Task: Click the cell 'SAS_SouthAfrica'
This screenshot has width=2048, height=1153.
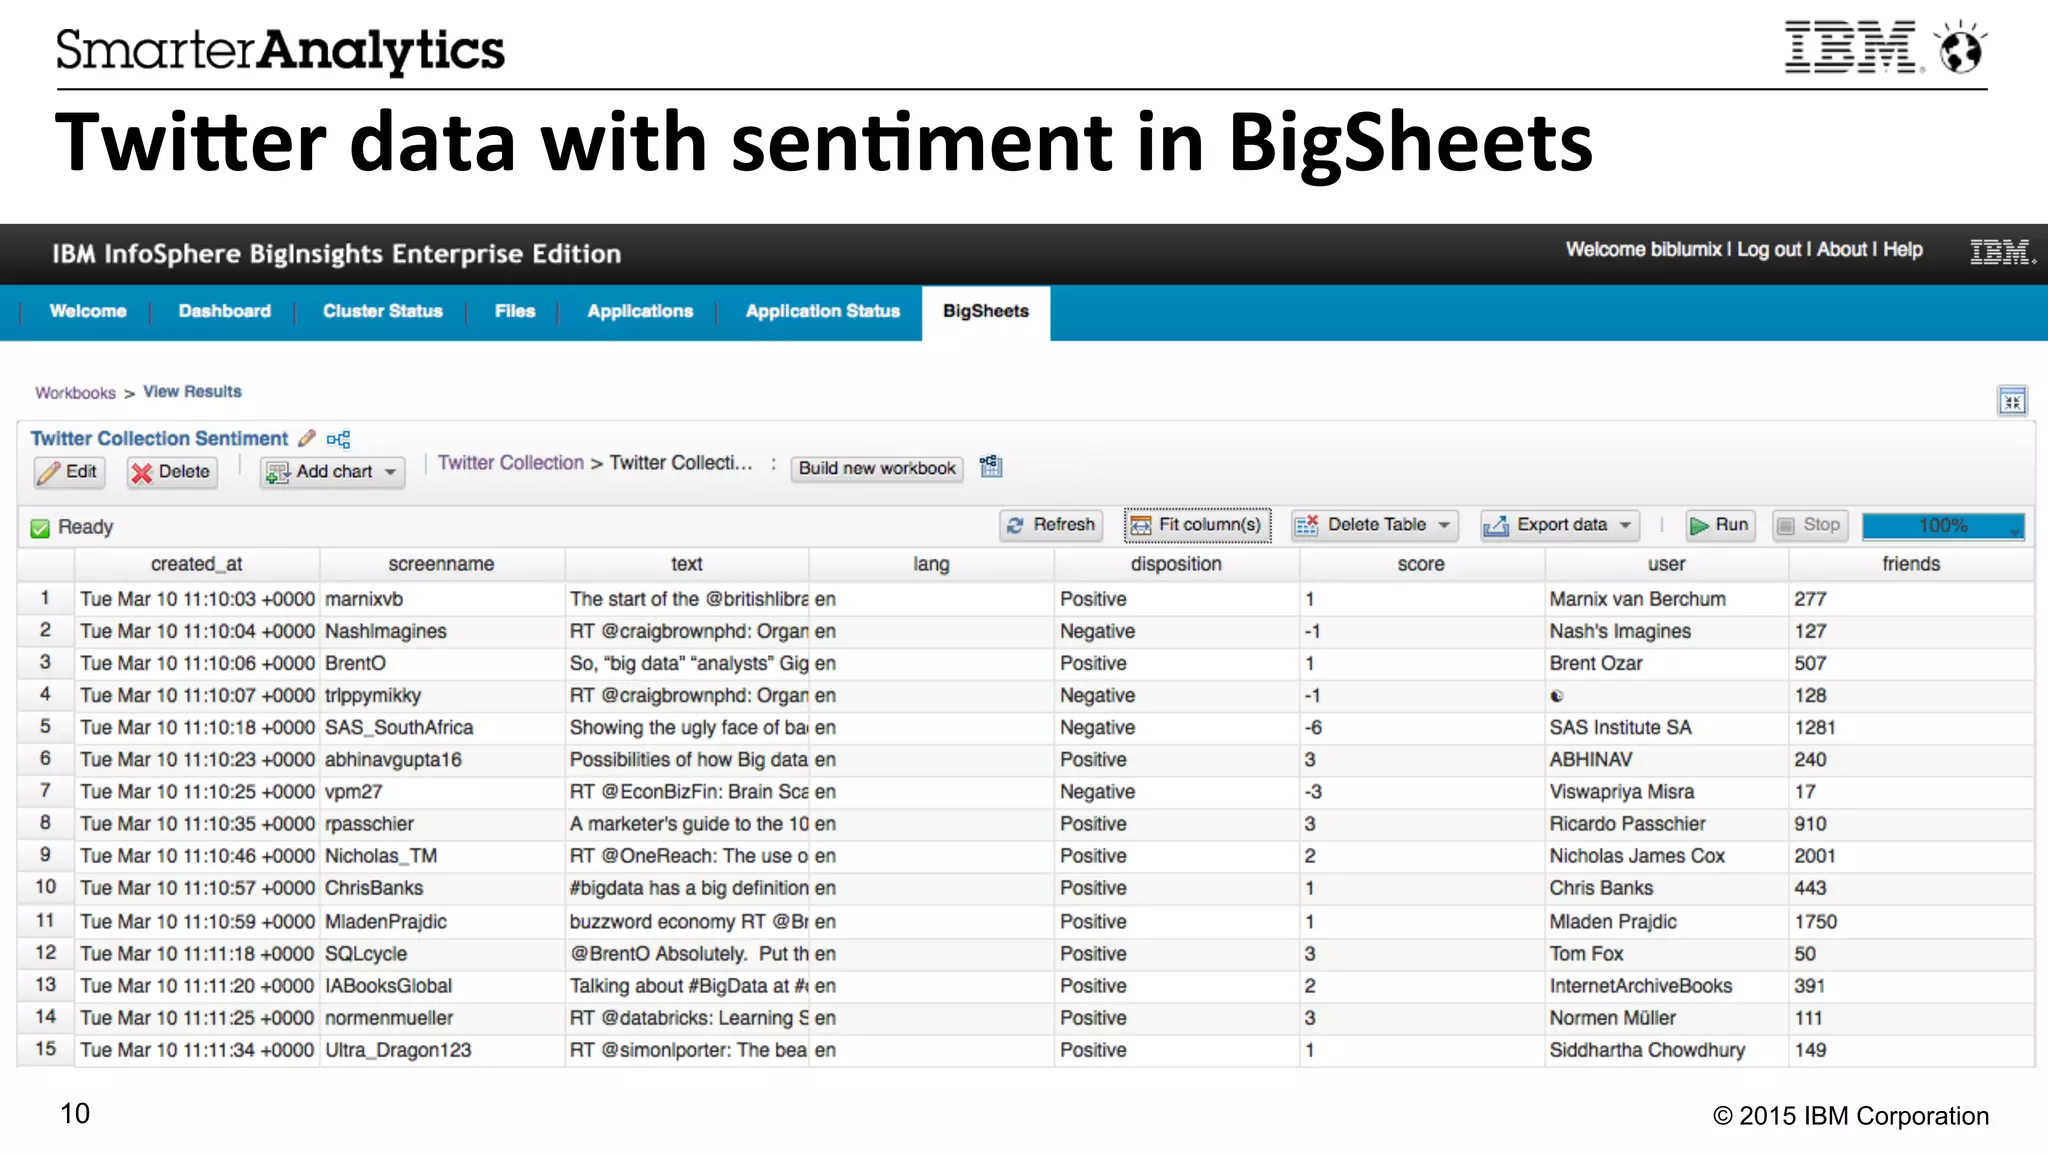Action: click(442, 727)
